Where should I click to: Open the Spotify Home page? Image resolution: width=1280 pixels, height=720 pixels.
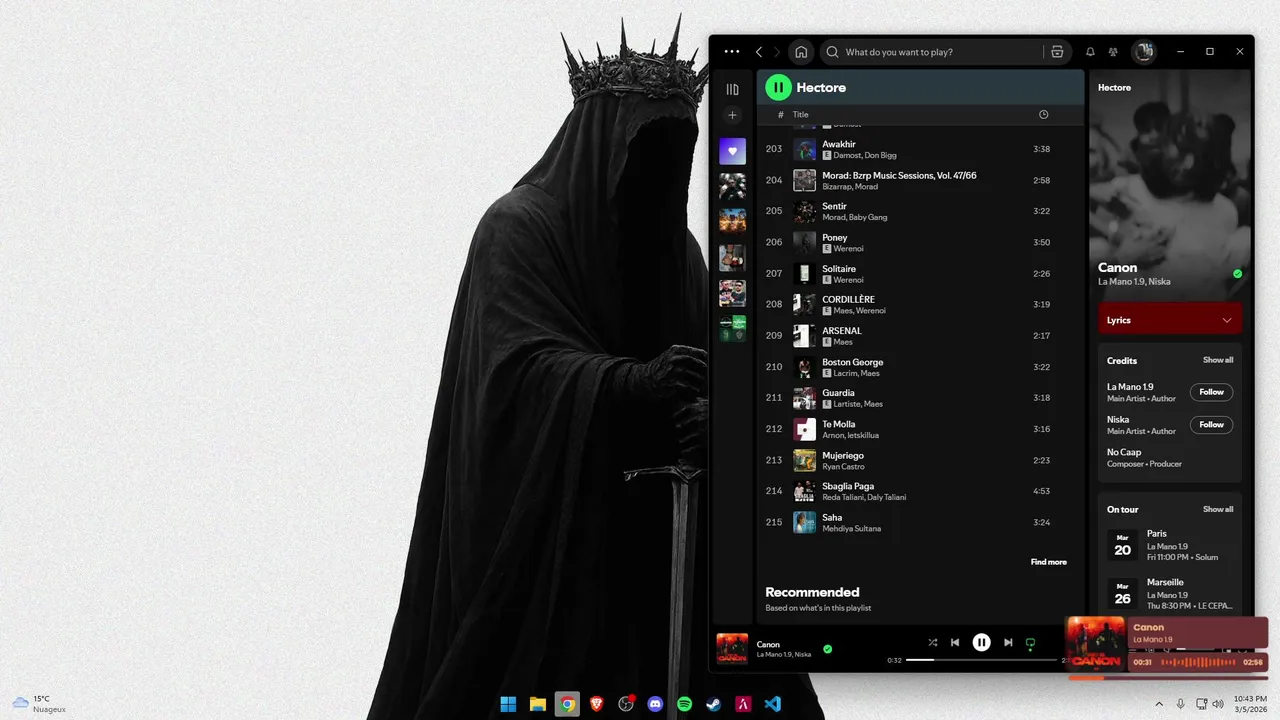pyautogui.click(x=801, y=52)
